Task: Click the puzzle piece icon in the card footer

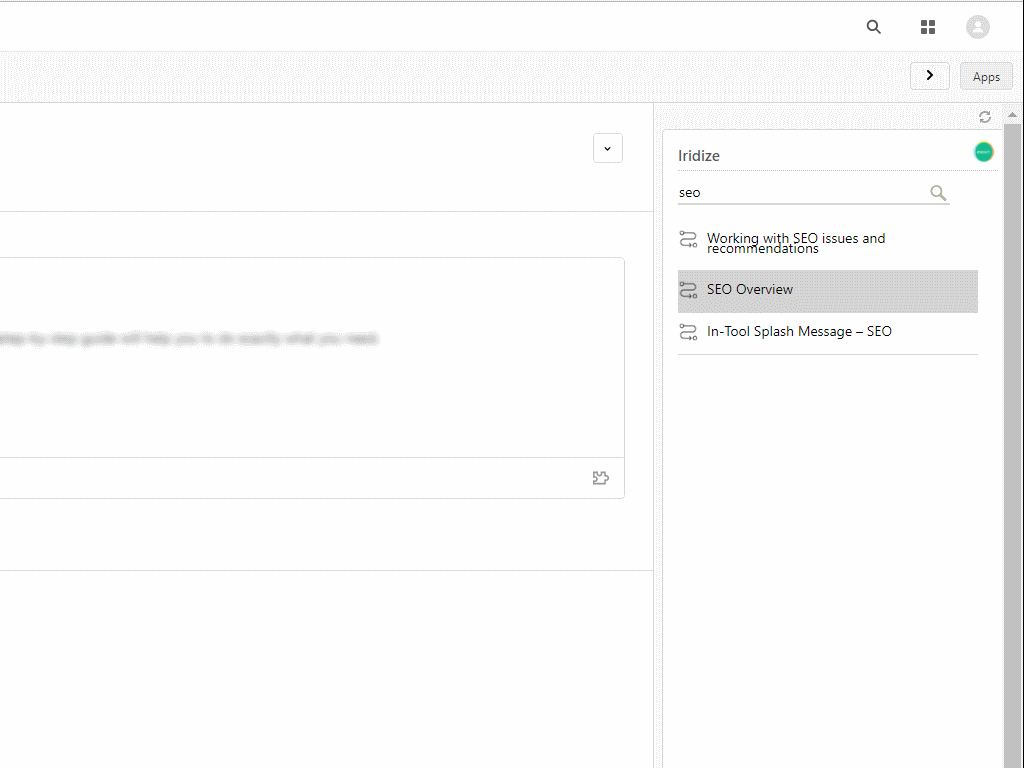Action: point(601,478)
